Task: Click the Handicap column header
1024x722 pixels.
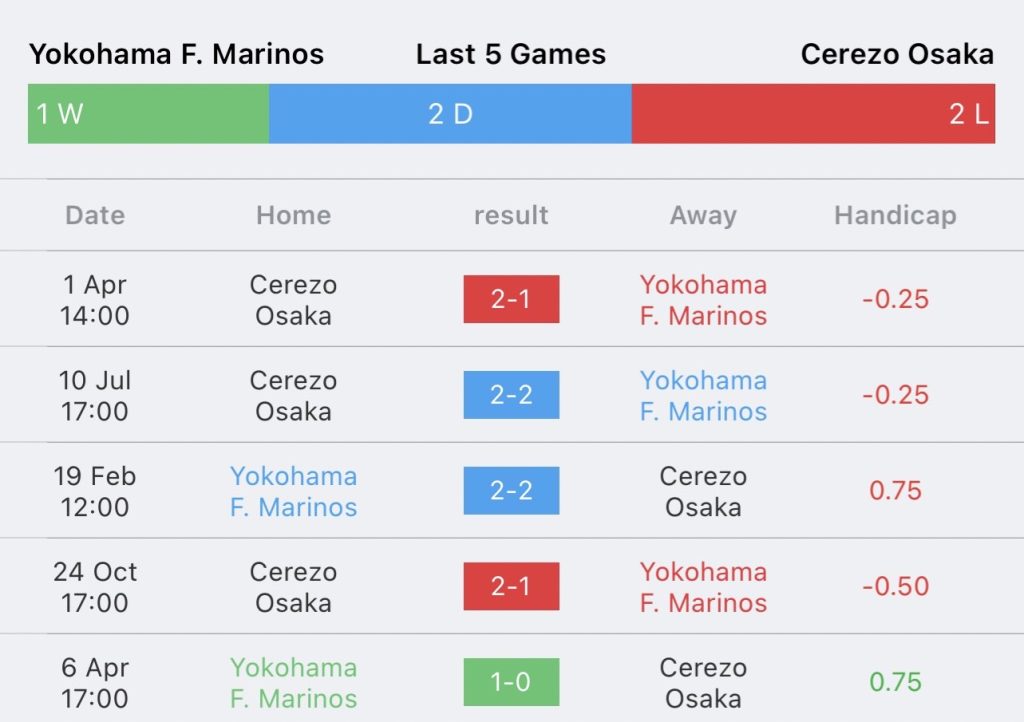Action: pyautogui.click(x=895, y=215)
